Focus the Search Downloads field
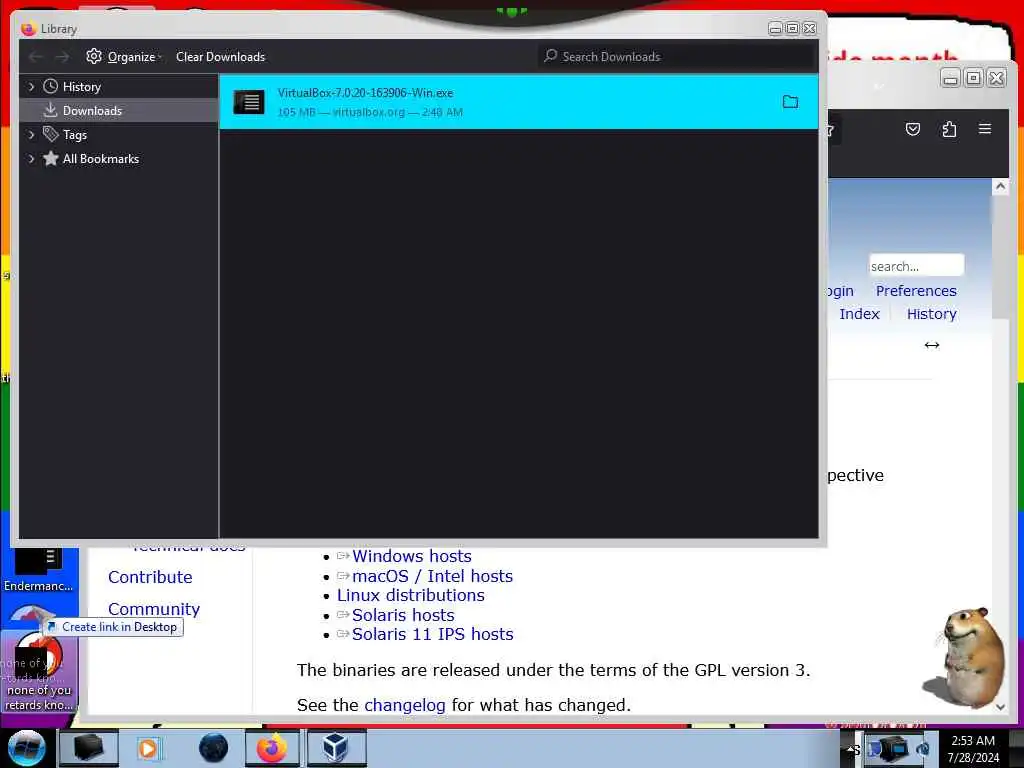Image resolution: width=1024 pixels, height=768 pixels. coord(677,57)
